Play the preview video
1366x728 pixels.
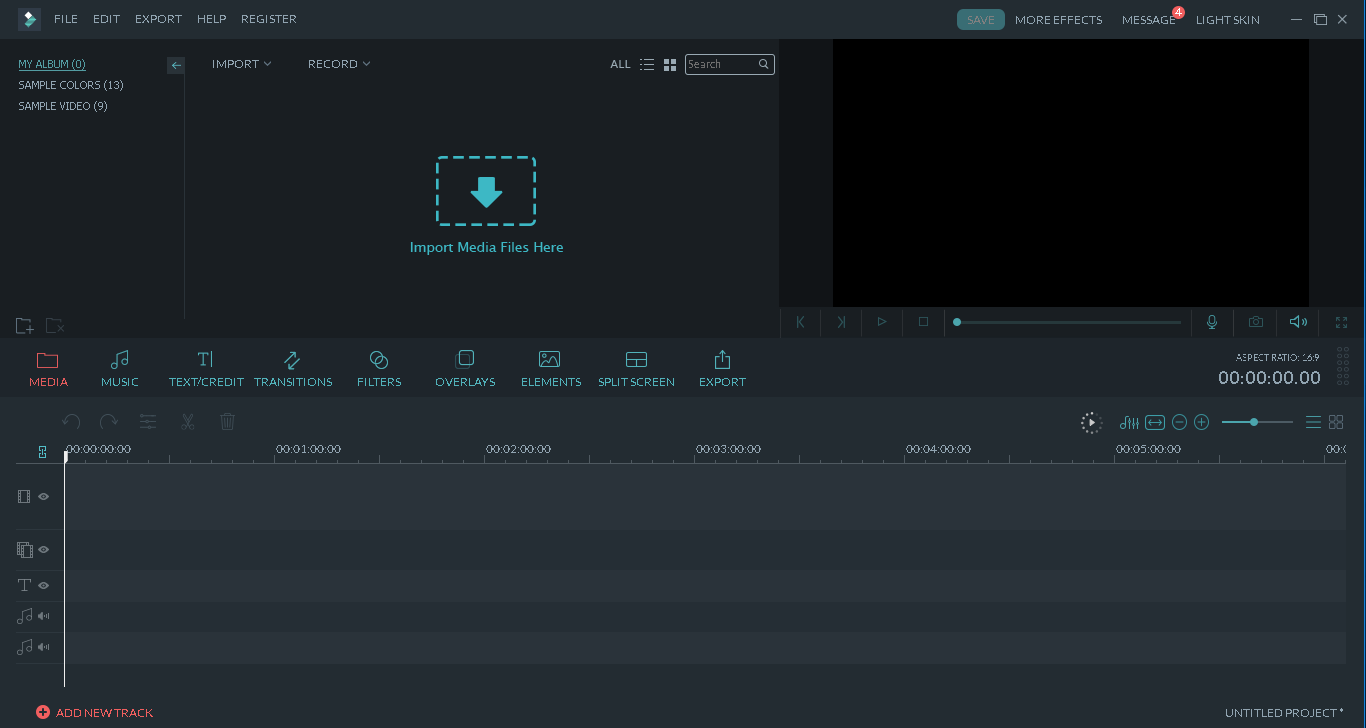point(882,322)
